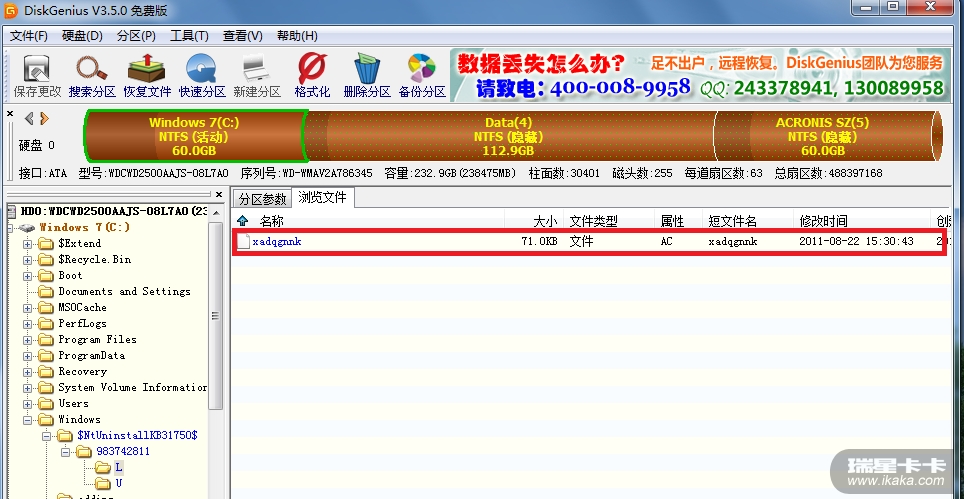Viewport: 964px width, 499px height.
Task: Expand the Users folder node
Action: click(x=28, y=404)
